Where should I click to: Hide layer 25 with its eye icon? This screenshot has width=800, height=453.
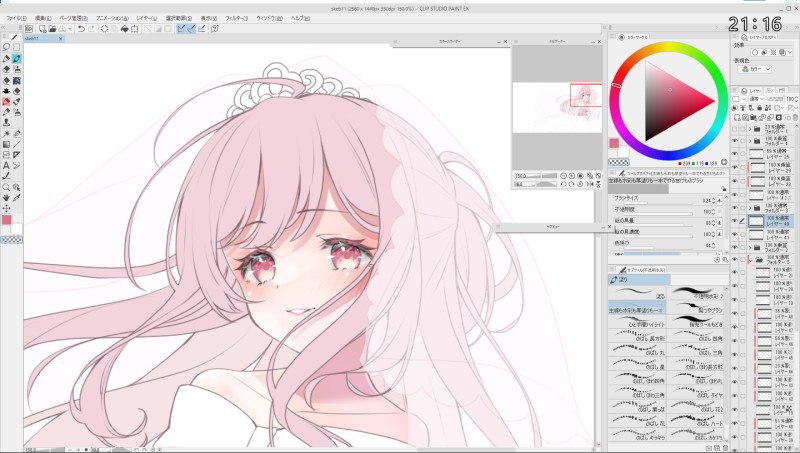tap(735, 154)
